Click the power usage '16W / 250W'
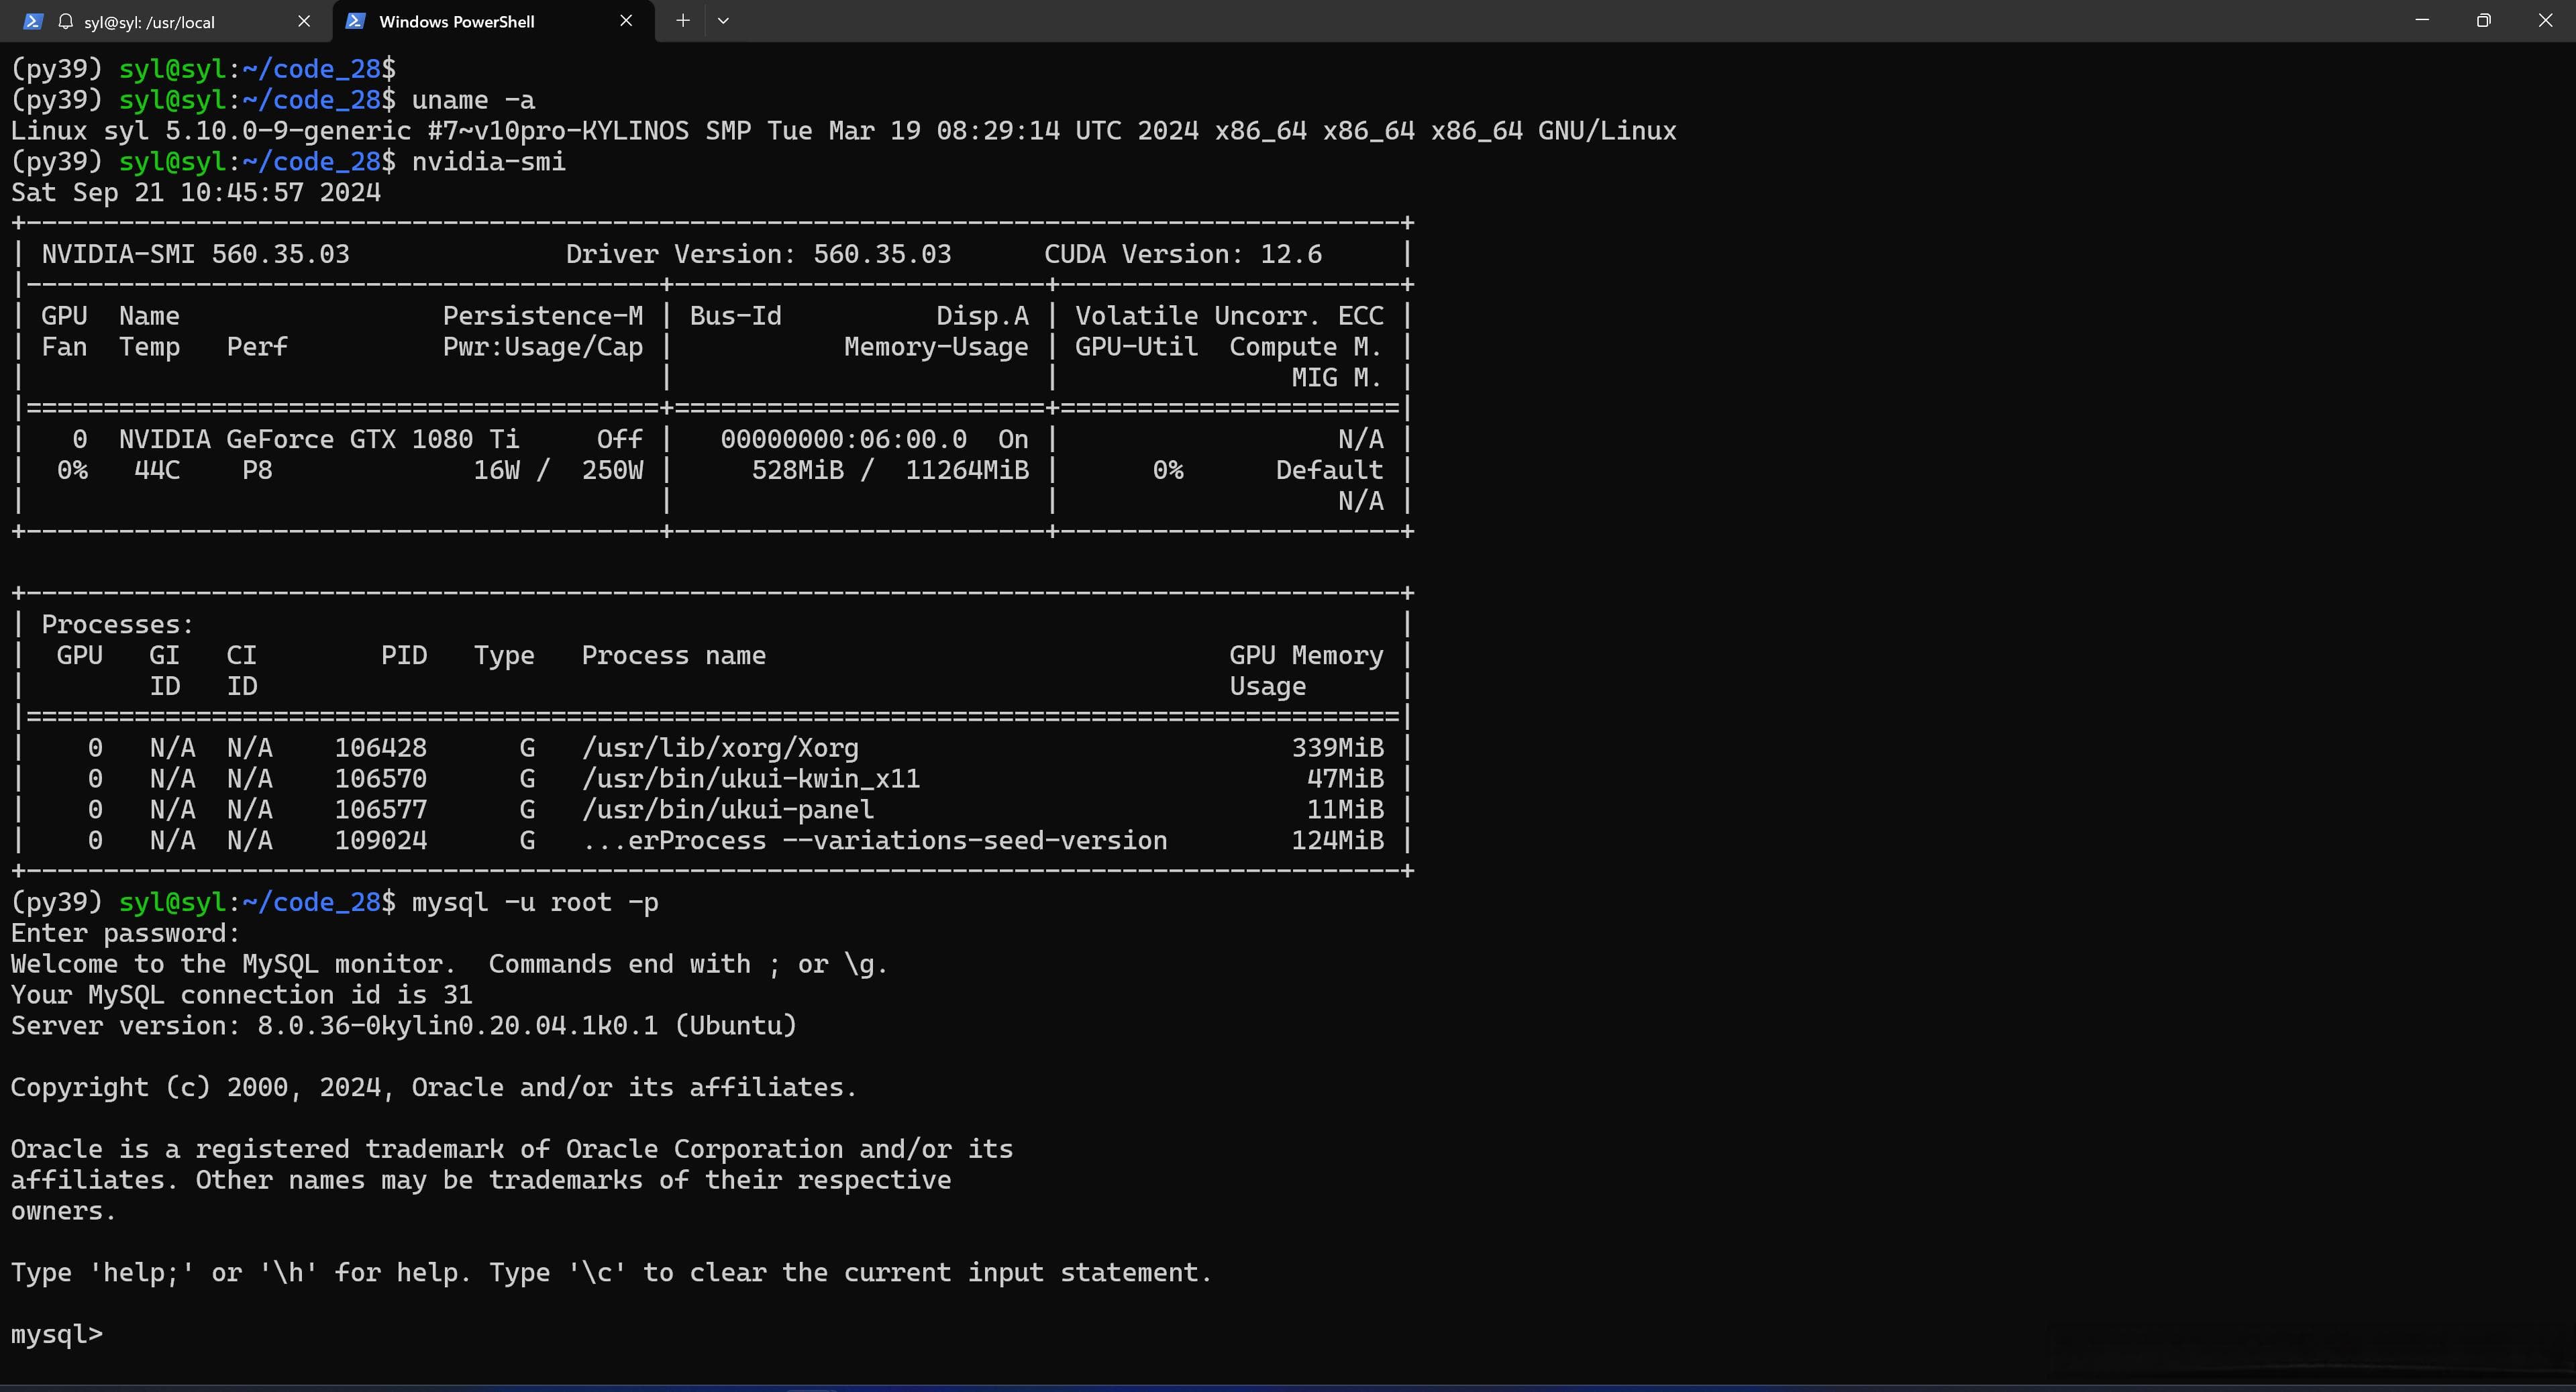2576x1392 pixels. pyautogui.click(x=558, y=470)
